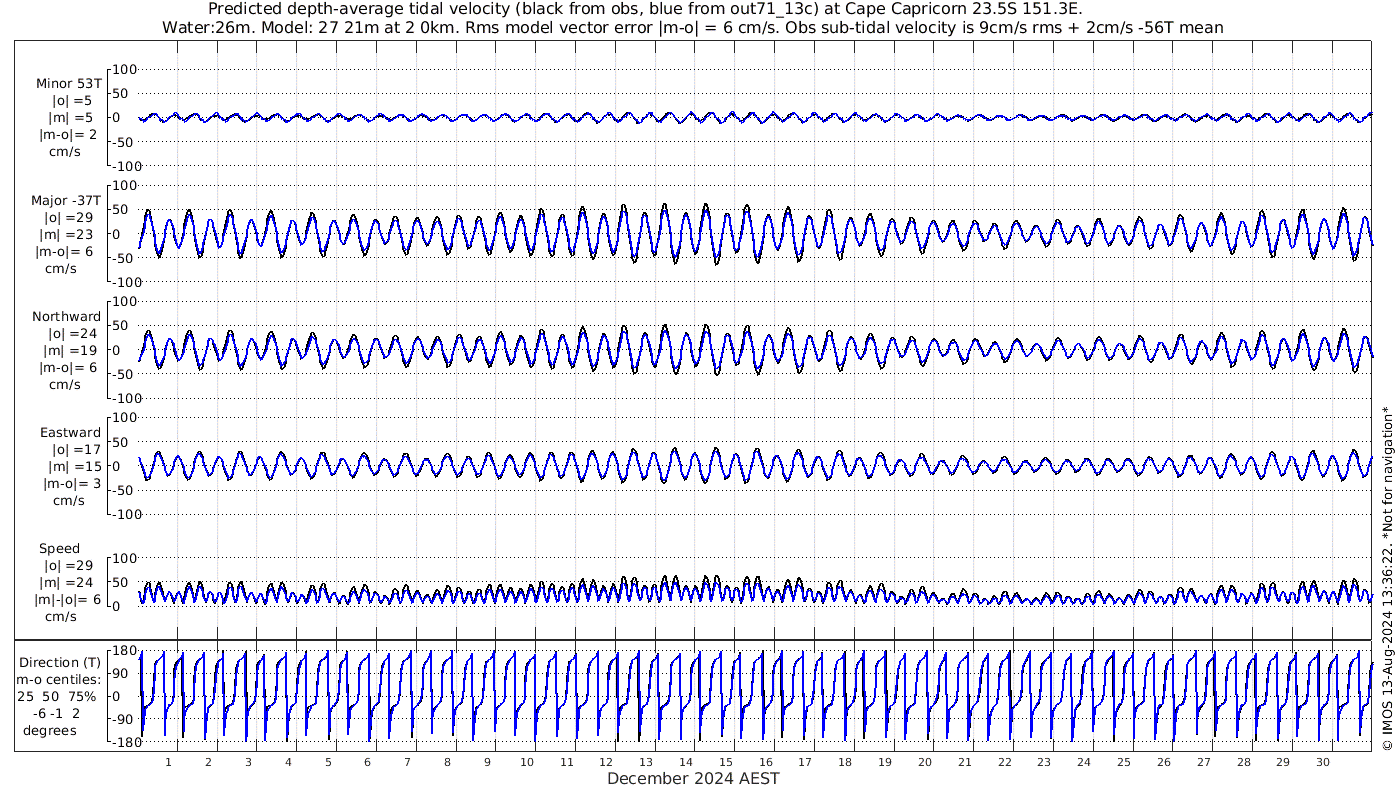Click '|m|-|o|= 6' in the Speed panel
This screenshot has height=800, width=1400.
coord(68,600)
